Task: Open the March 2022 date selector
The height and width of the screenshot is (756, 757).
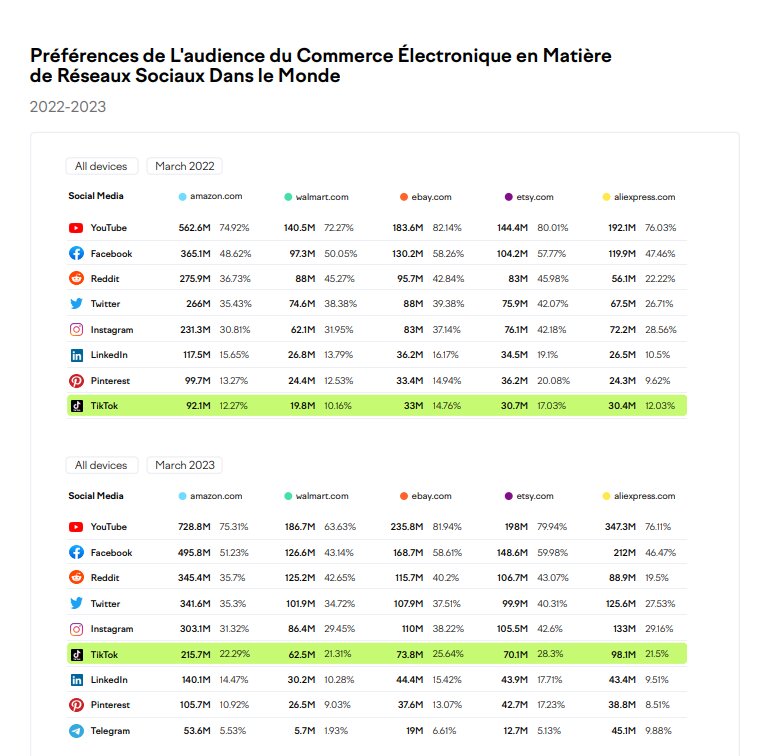Action: pos(184,166)
